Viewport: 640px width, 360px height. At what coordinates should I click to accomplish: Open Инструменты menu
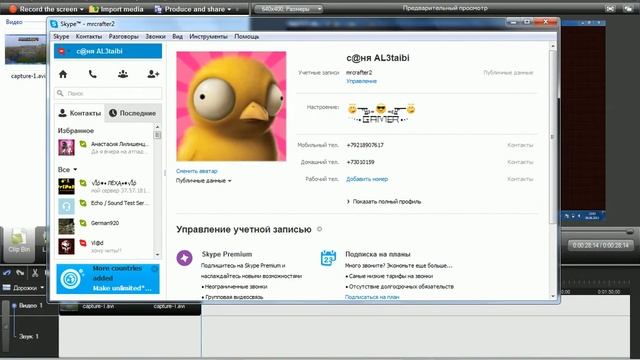[x=208, y=36]
